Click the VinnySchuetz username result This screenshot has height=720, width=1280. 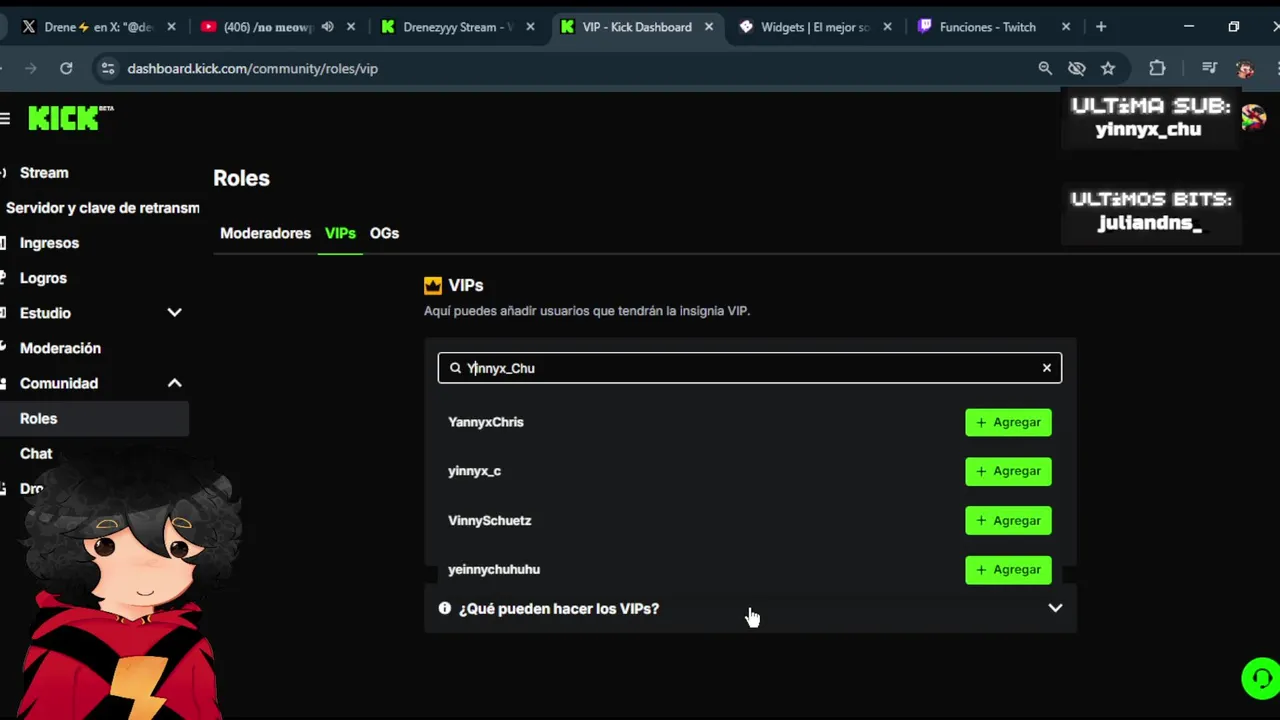click(490, 520)
